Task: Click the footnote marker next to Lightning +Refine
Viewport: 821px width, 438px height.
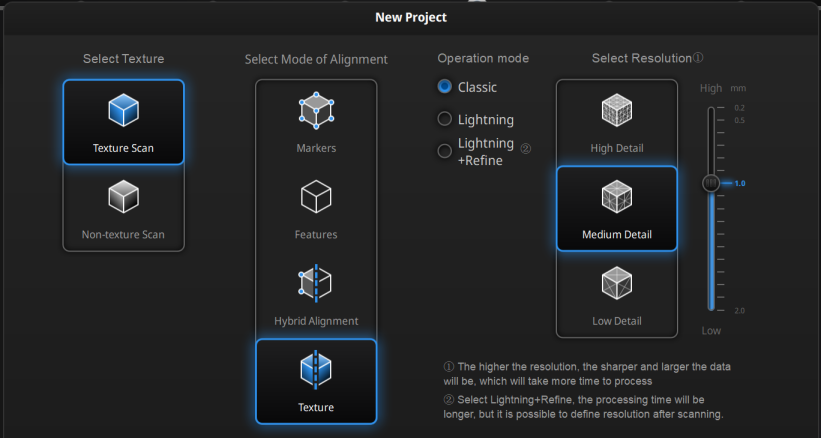Action: [x=526, y=149]
